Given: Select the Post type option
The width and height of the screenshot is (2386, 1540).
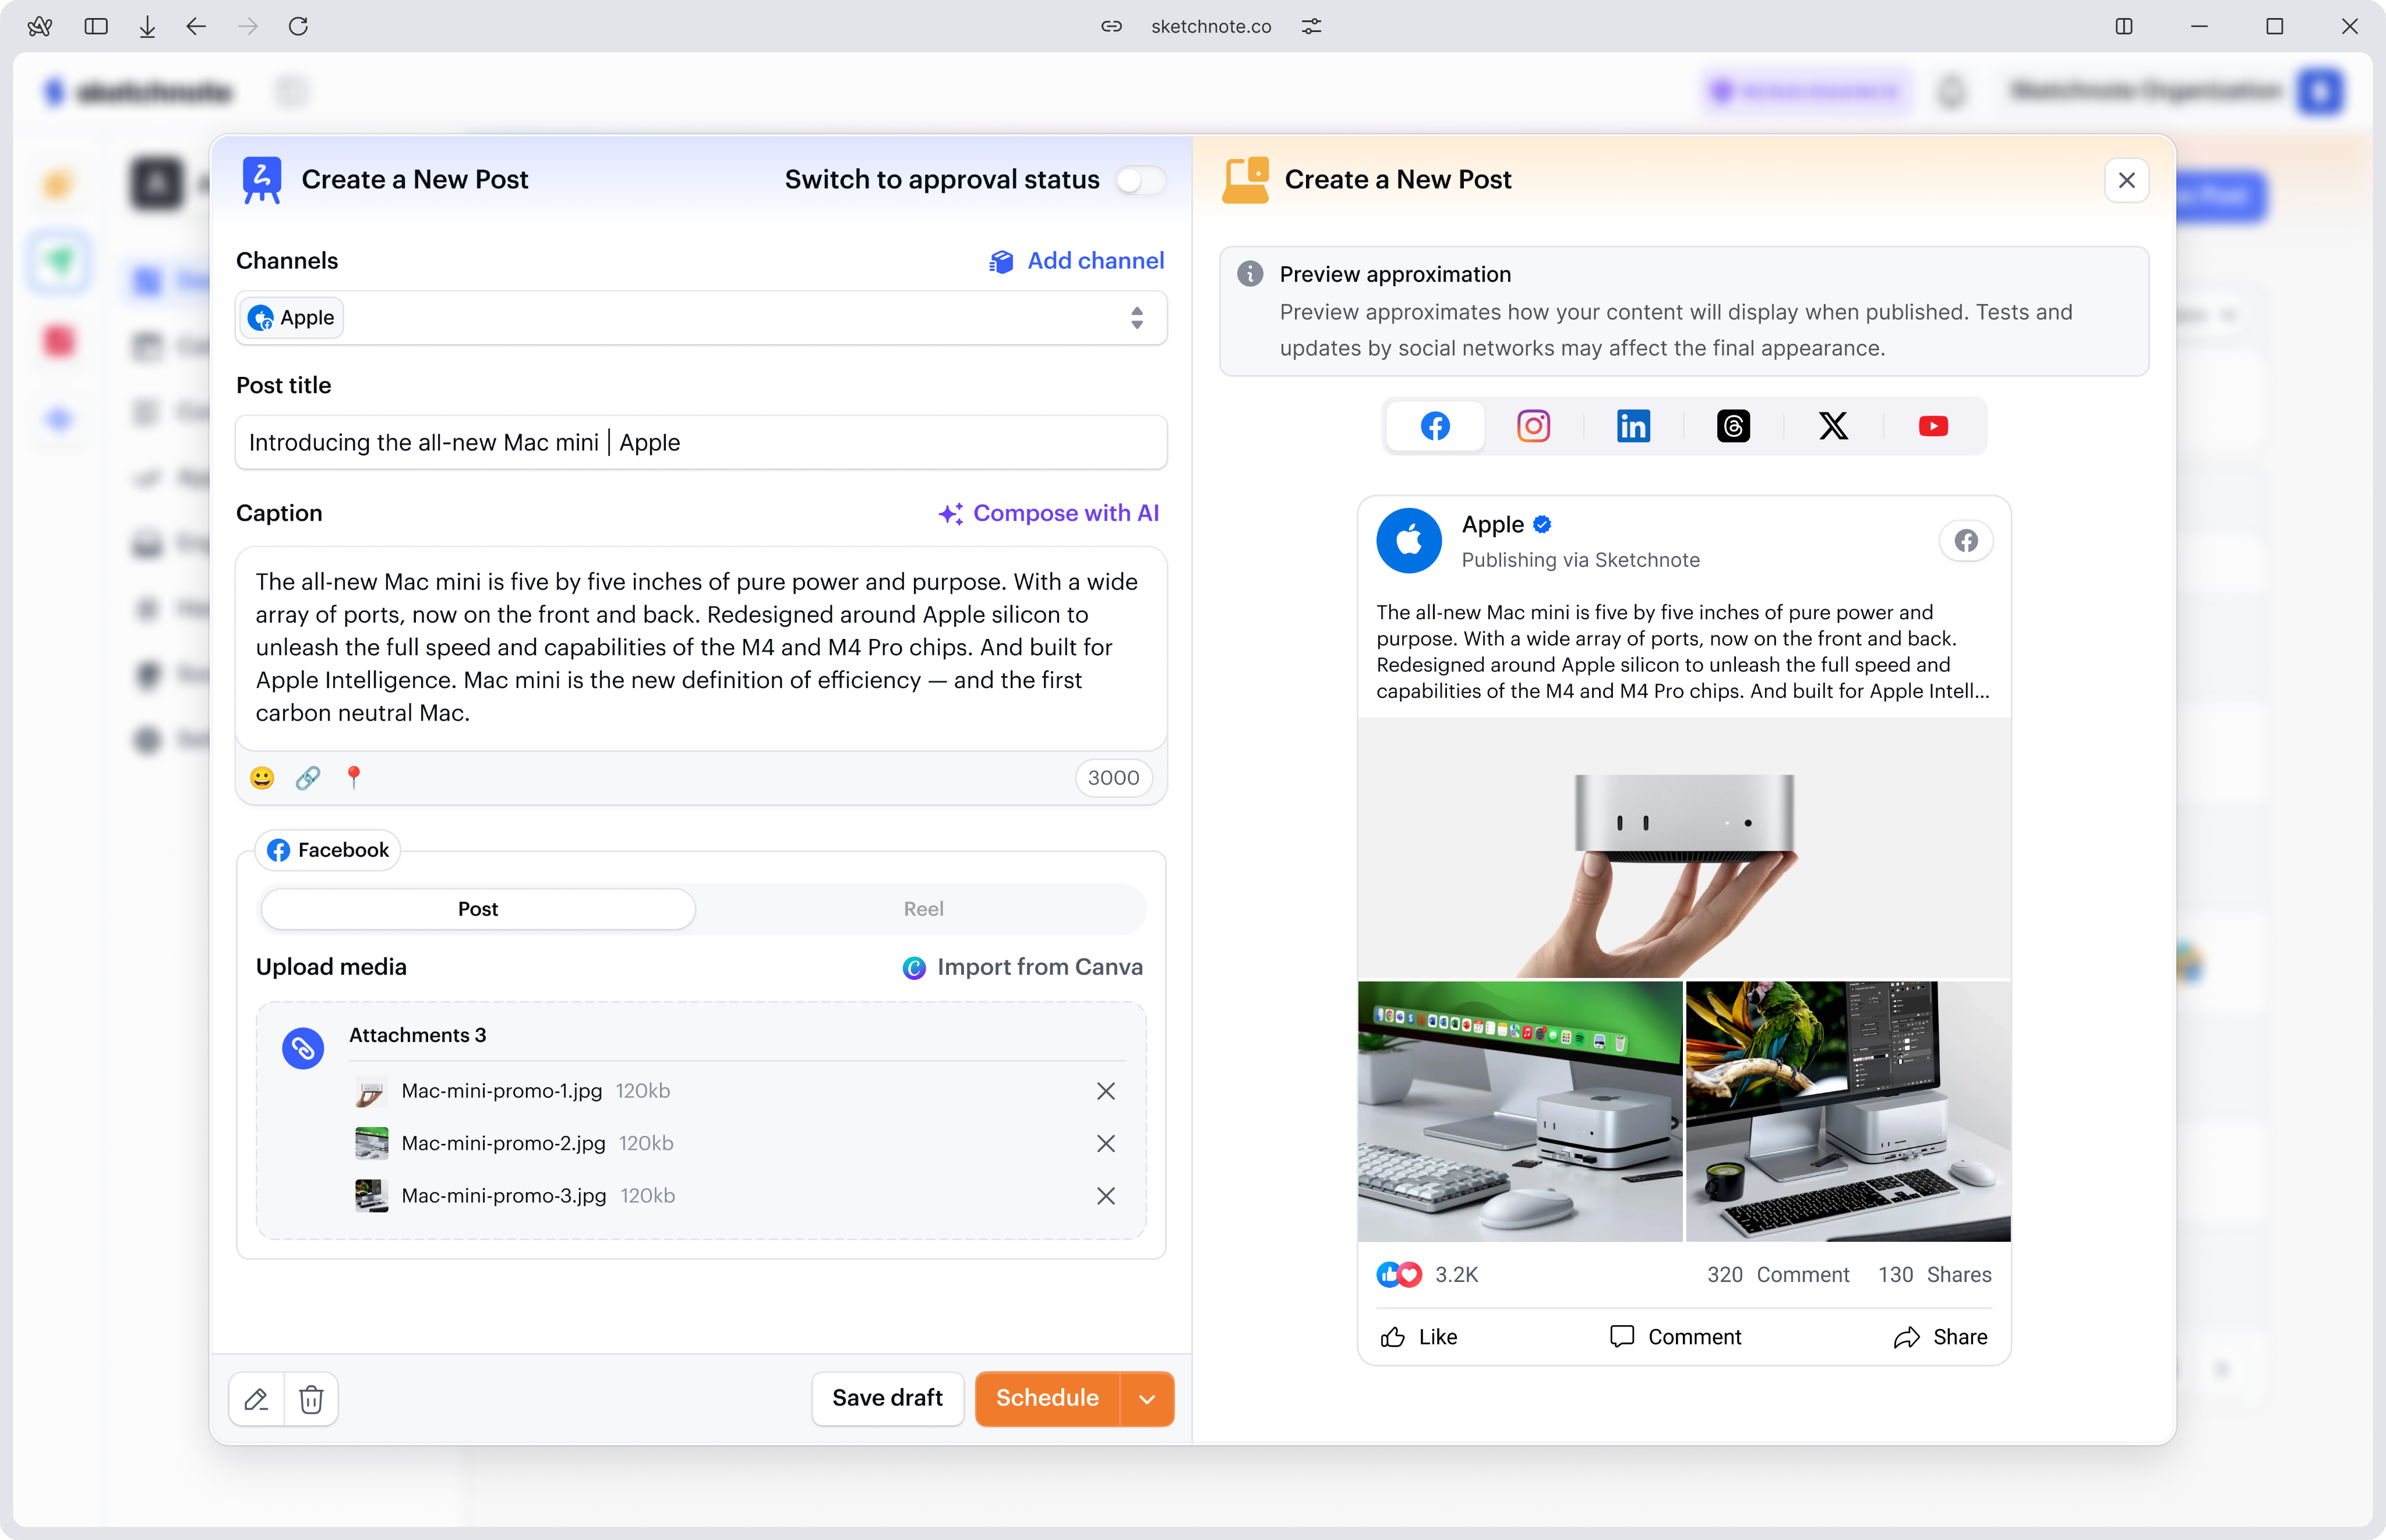Looking at the screenshot, I should 478,909.
